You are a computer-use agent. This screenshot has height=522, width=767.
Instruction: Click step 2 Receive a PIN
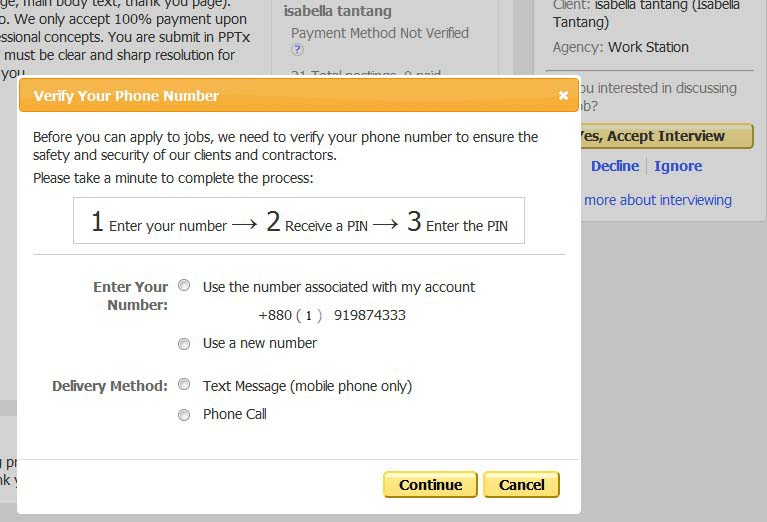point(317,222)
